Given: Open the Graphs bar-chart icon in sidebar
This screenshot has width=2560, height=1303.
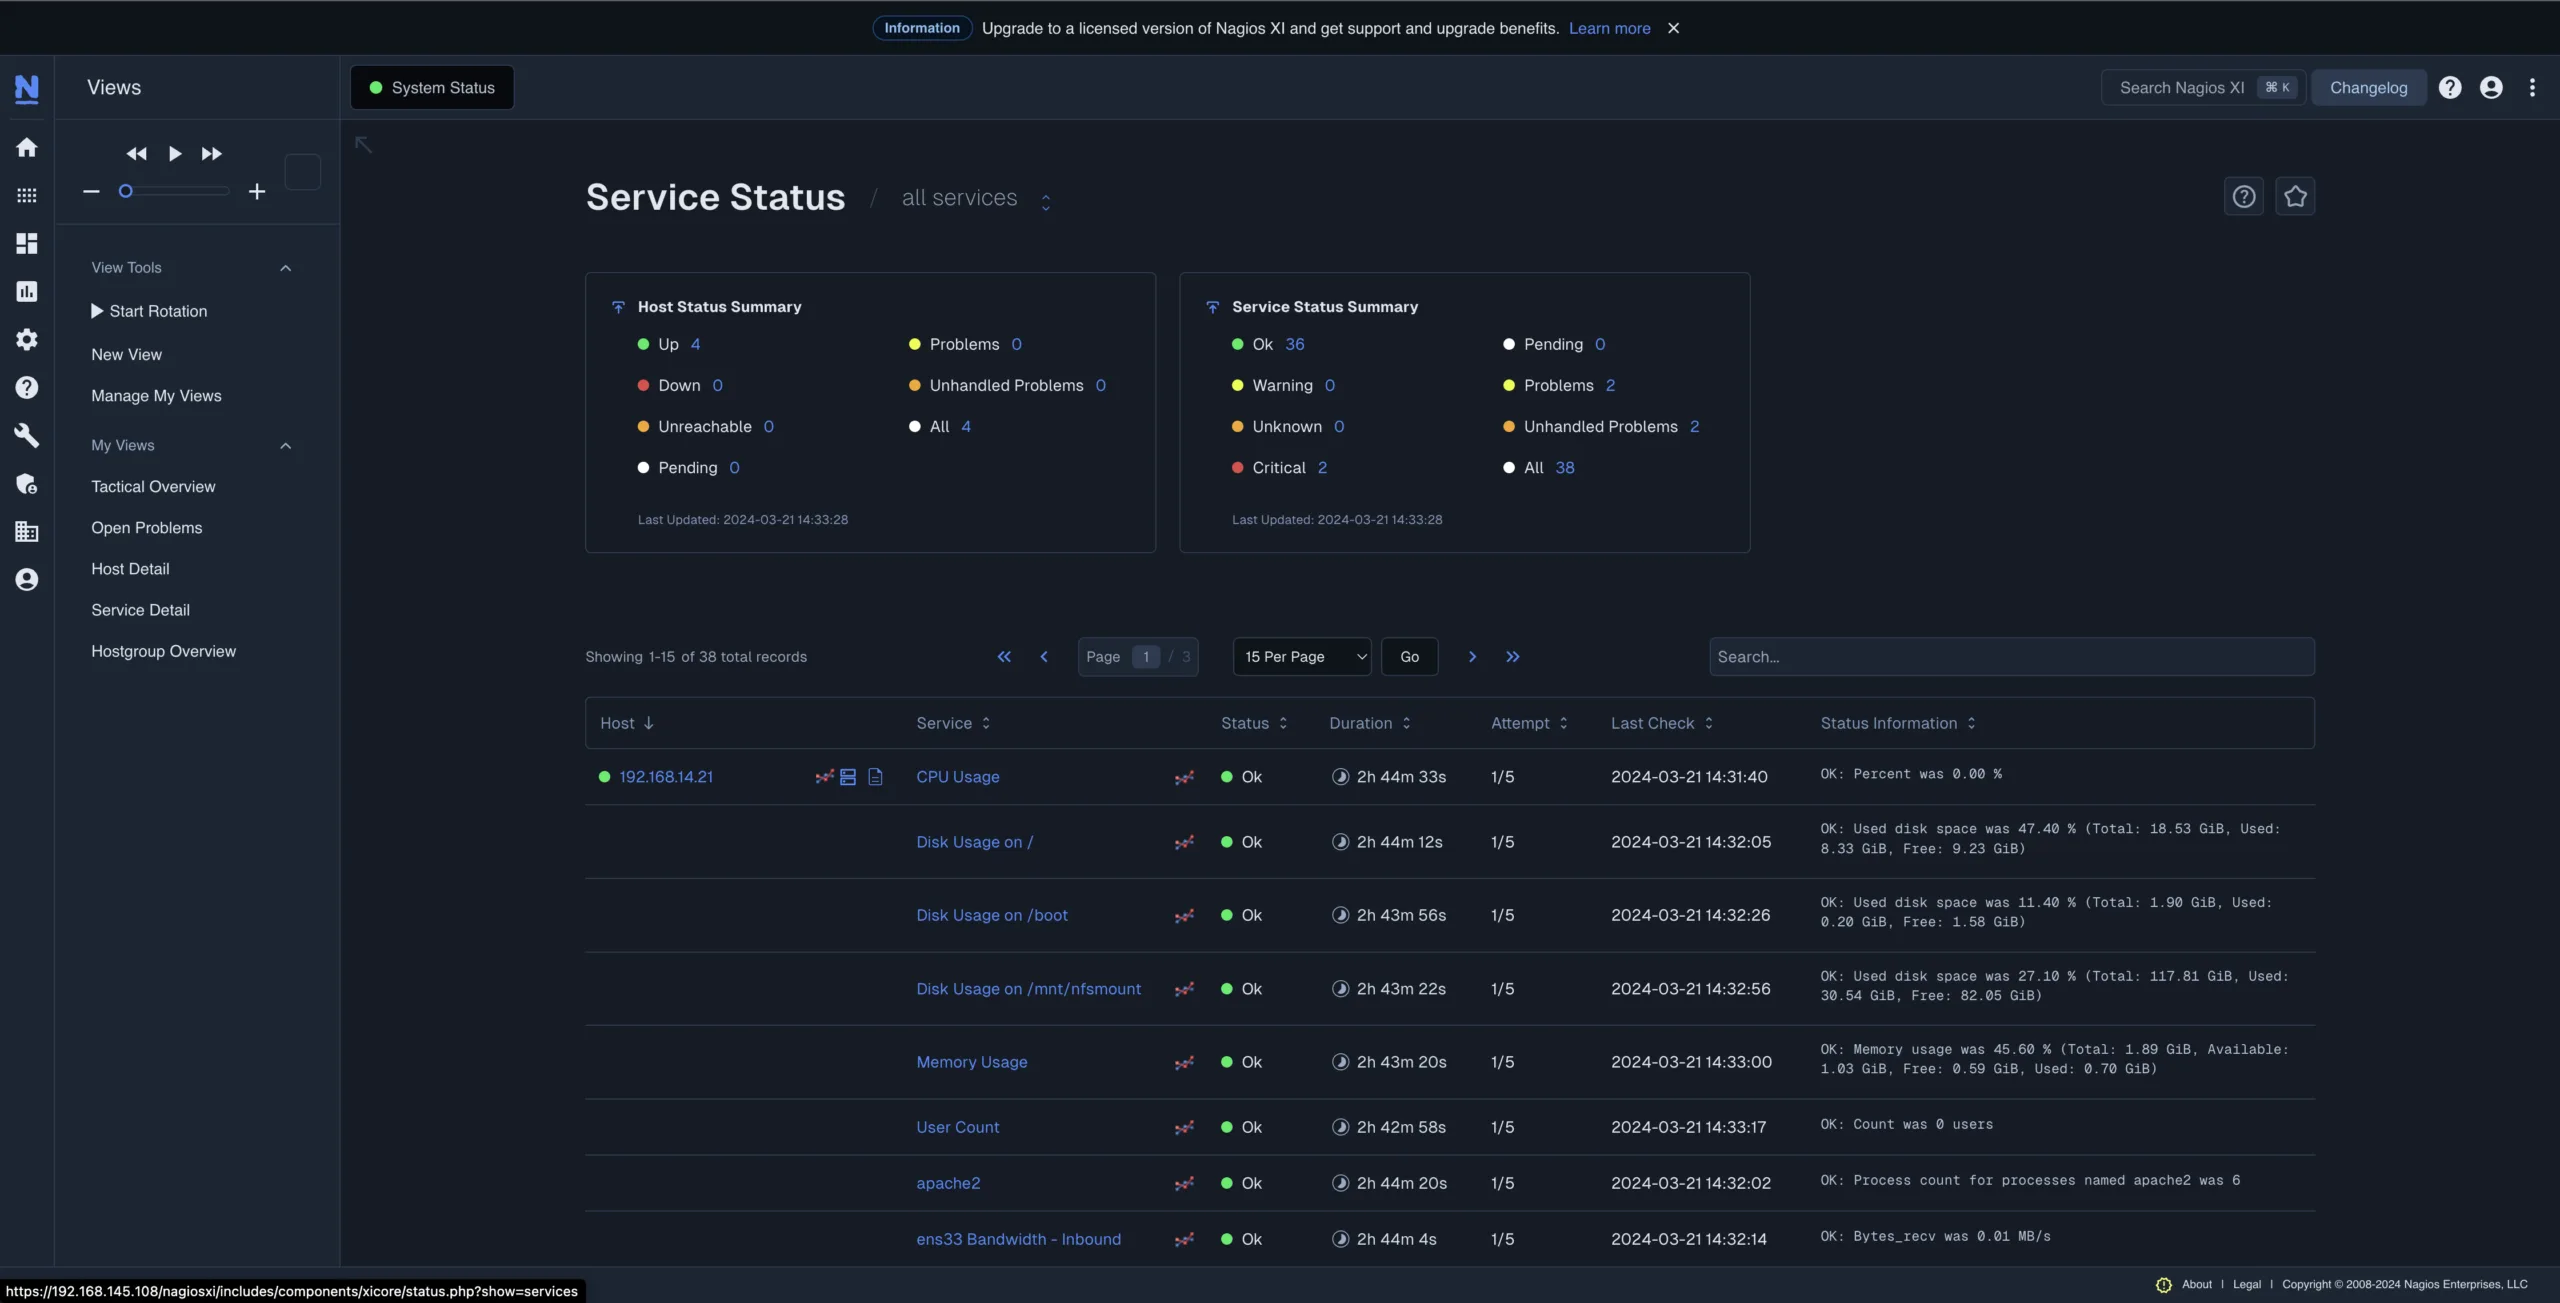Looking at the screenshot, I should click(27, 291).
